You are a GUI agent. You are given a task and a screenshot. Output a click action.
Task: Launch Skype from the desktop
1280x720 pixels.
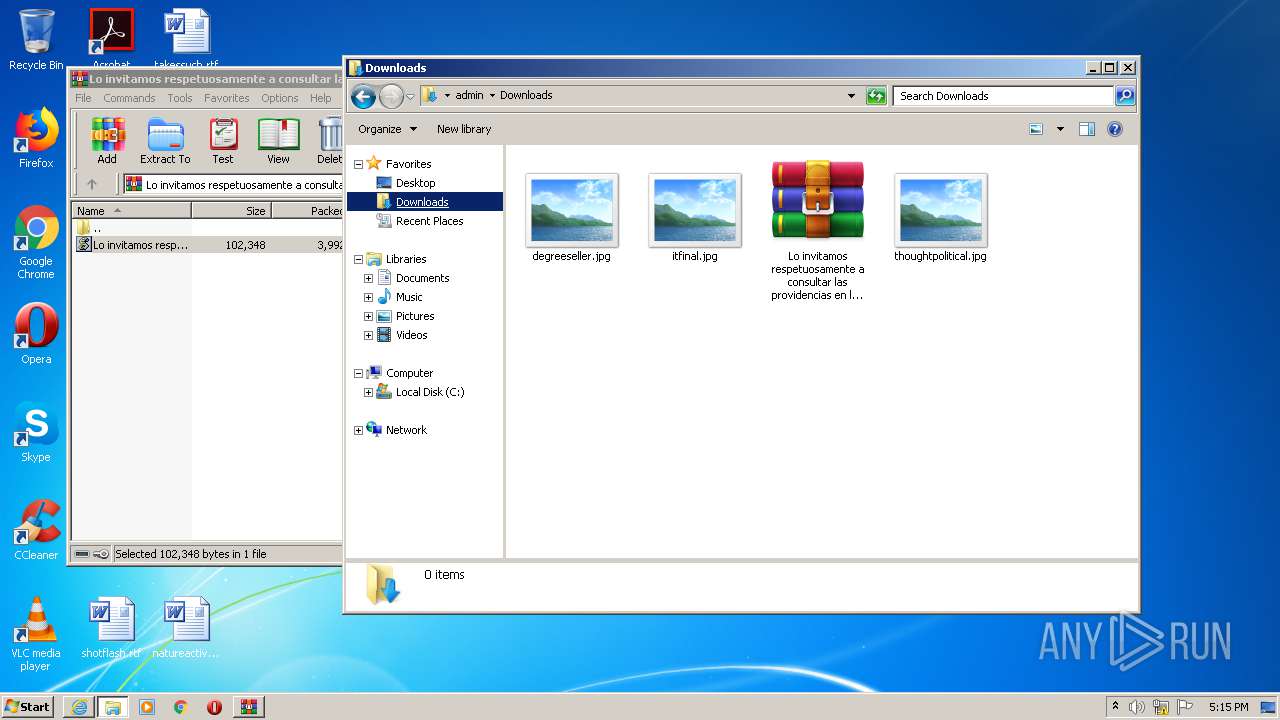(x=36, y=433)
